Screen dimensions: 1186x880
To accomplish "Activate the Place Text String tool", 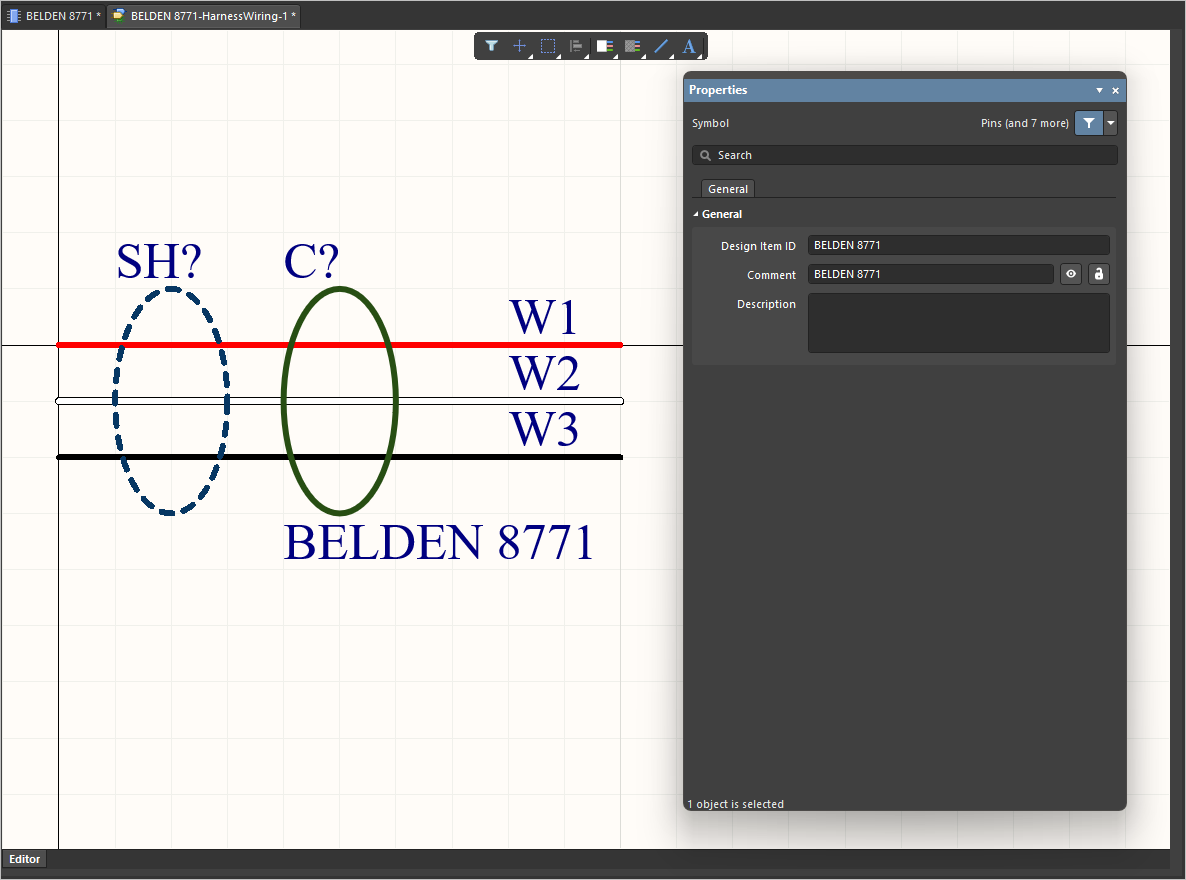I will (x=689, y=46).
